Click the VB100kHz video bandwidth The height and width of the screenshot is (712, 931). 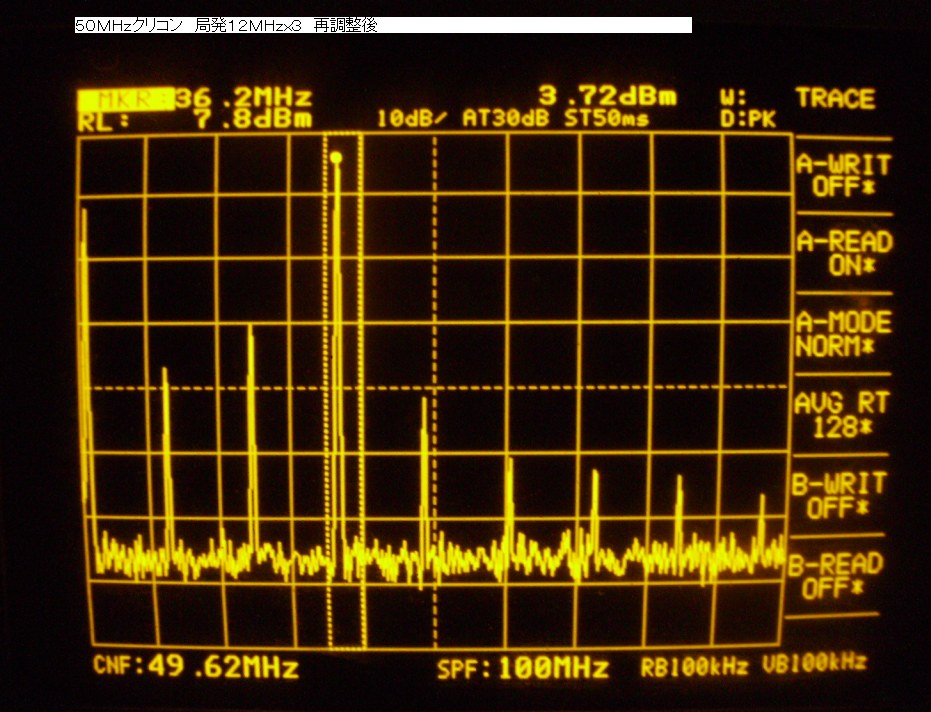(x=814, y=663)
